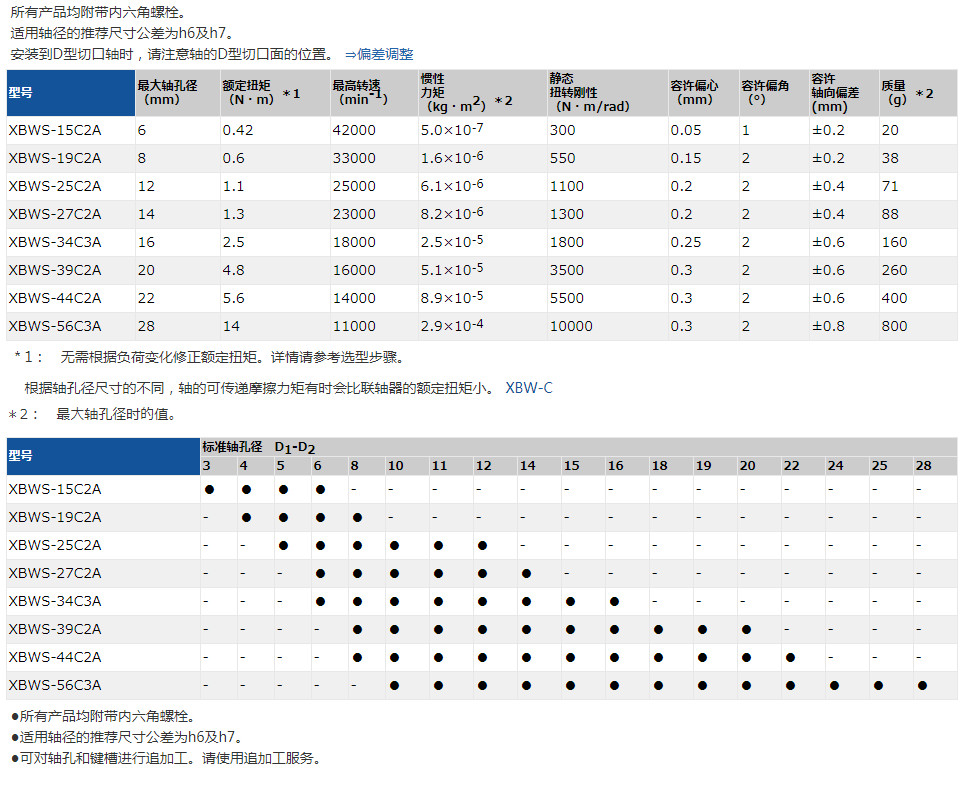Click the 1.6×10-6 inertia value
The height and width of the screenshot is (796, 964).
click(452, 158)
